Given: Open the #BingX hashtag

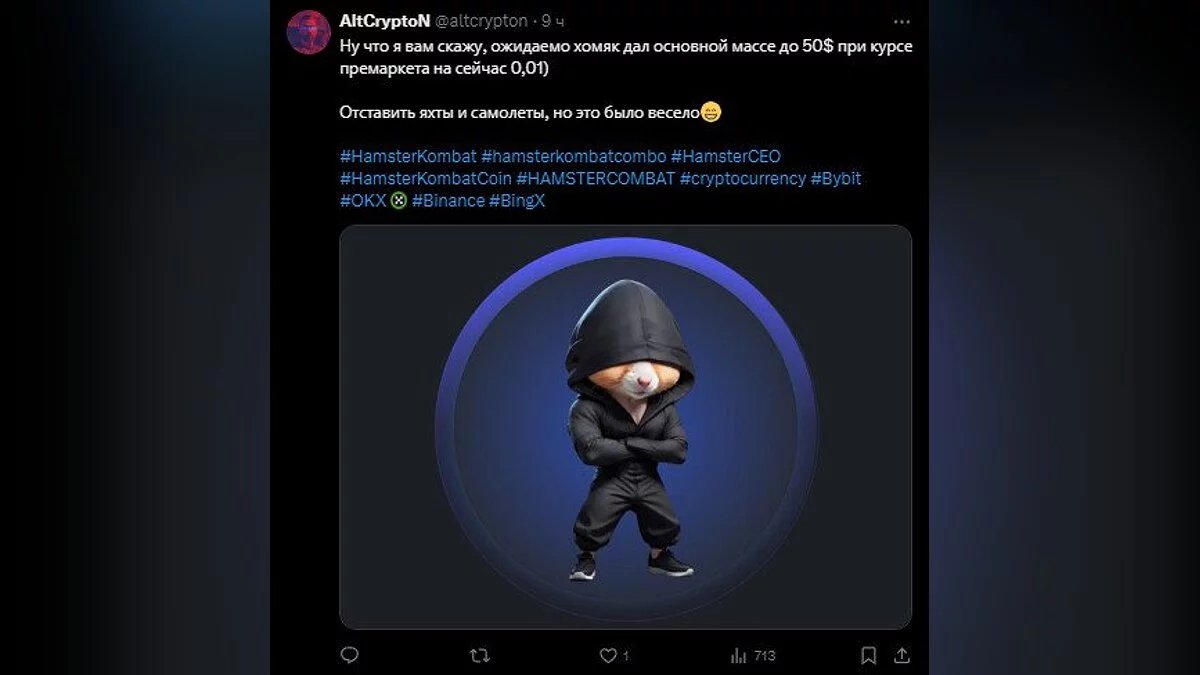Looking at the screenshot, I should click(516, 201).
